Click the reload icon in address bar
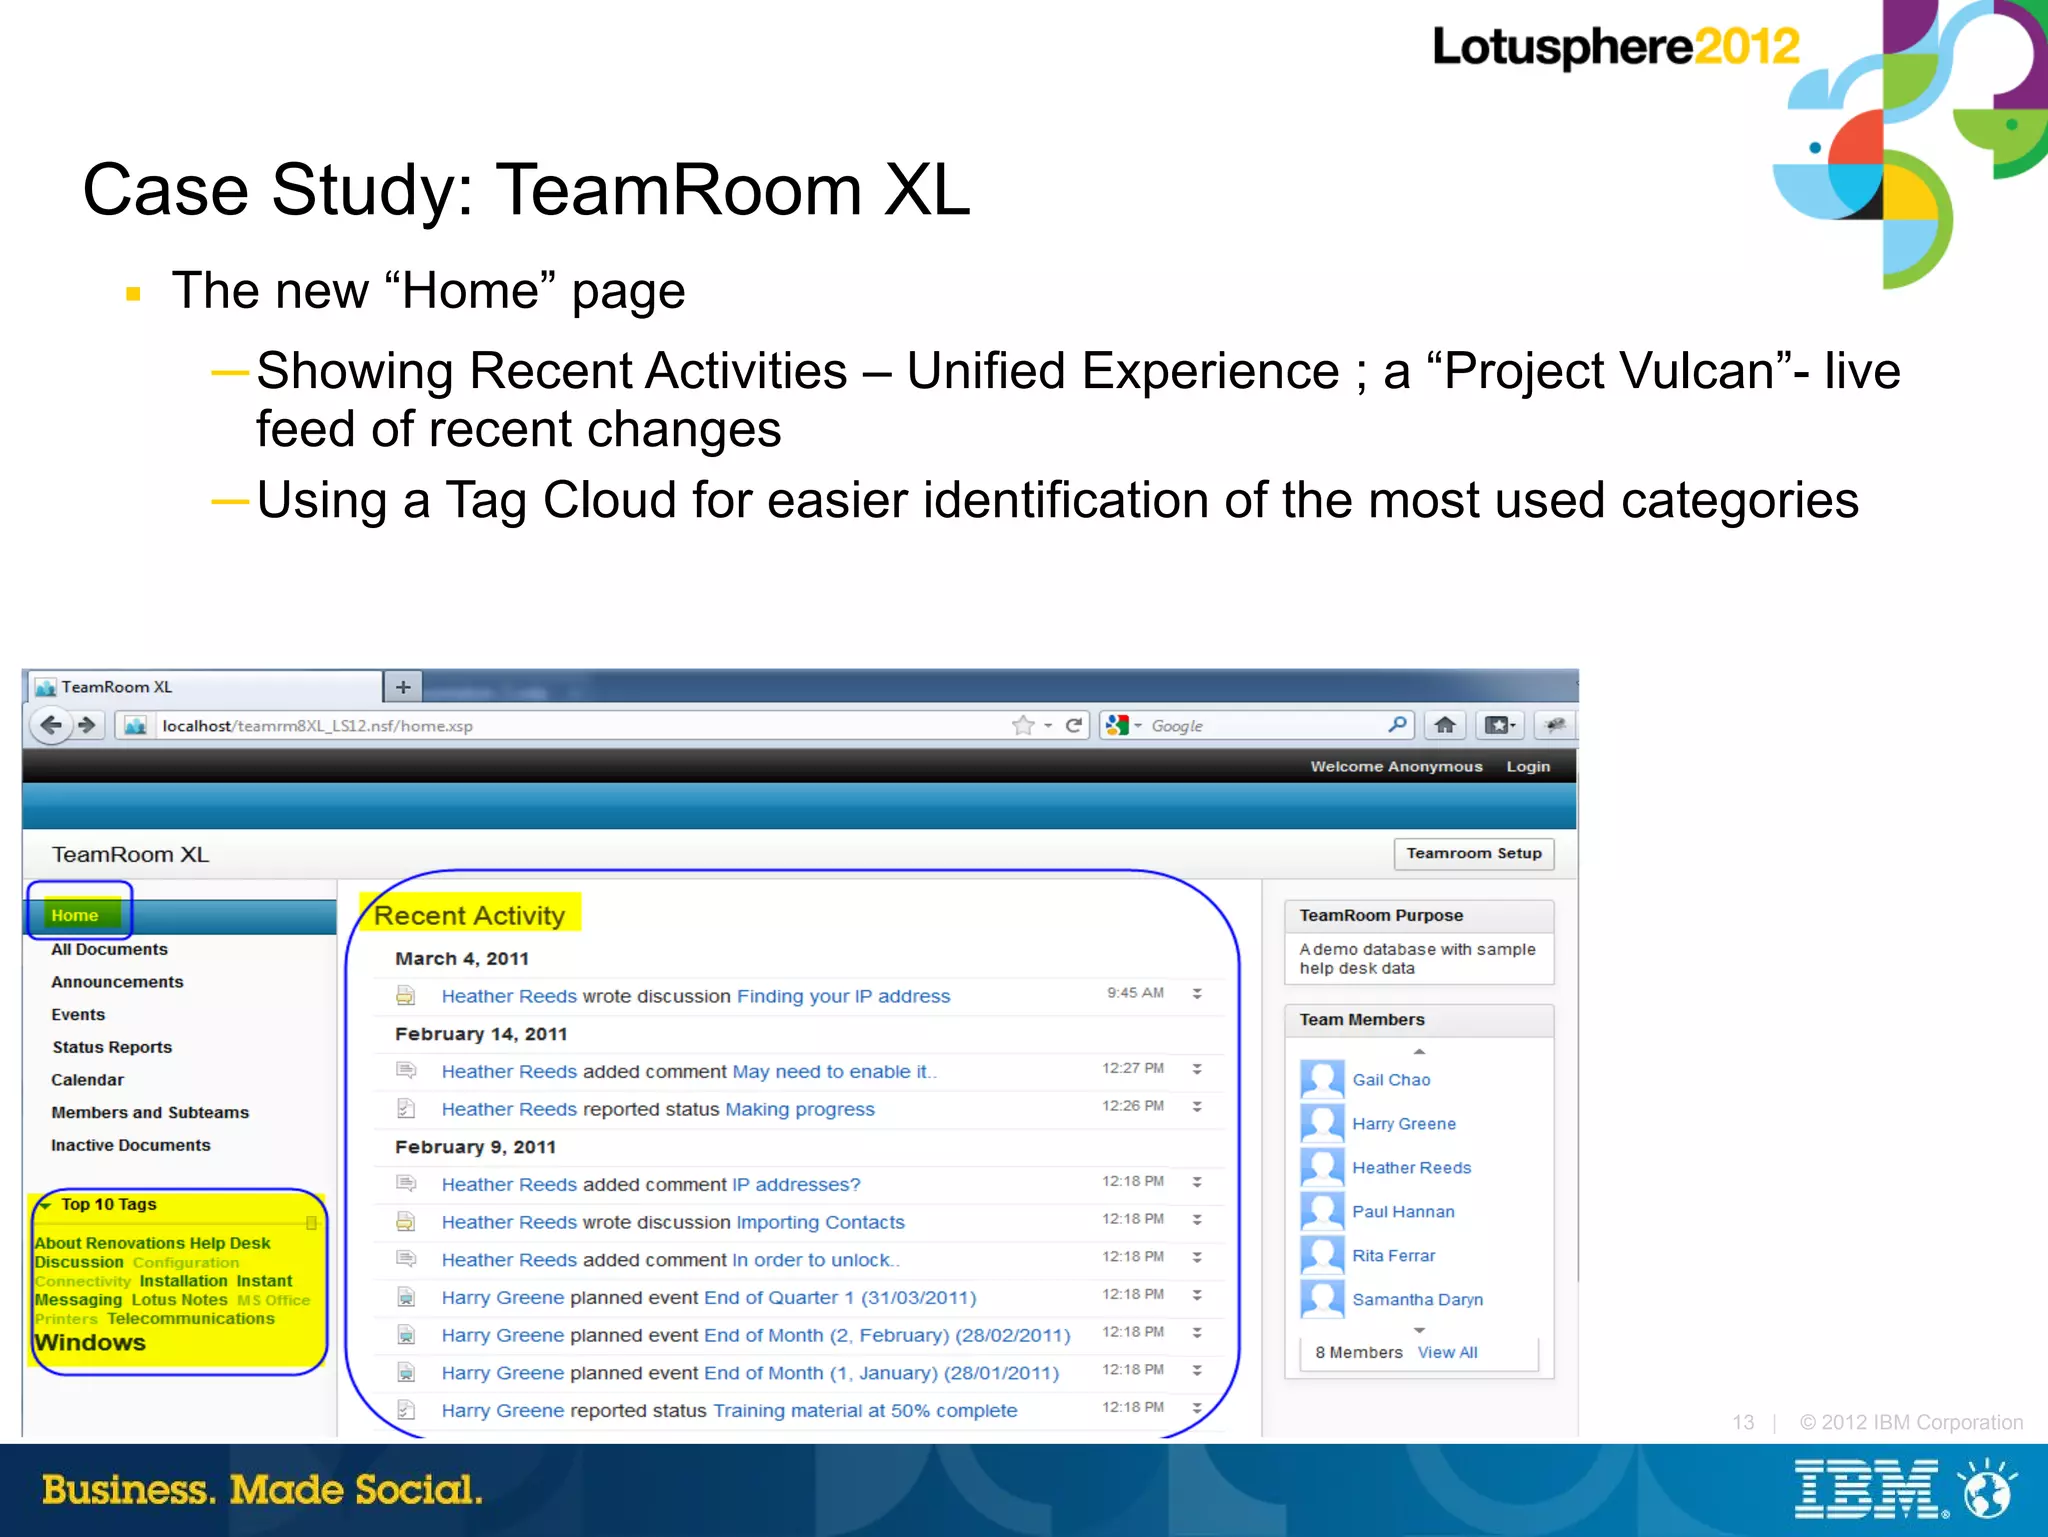Image resolution: width=2048 pixels, height=1537 pixels. coord(1074,725)
